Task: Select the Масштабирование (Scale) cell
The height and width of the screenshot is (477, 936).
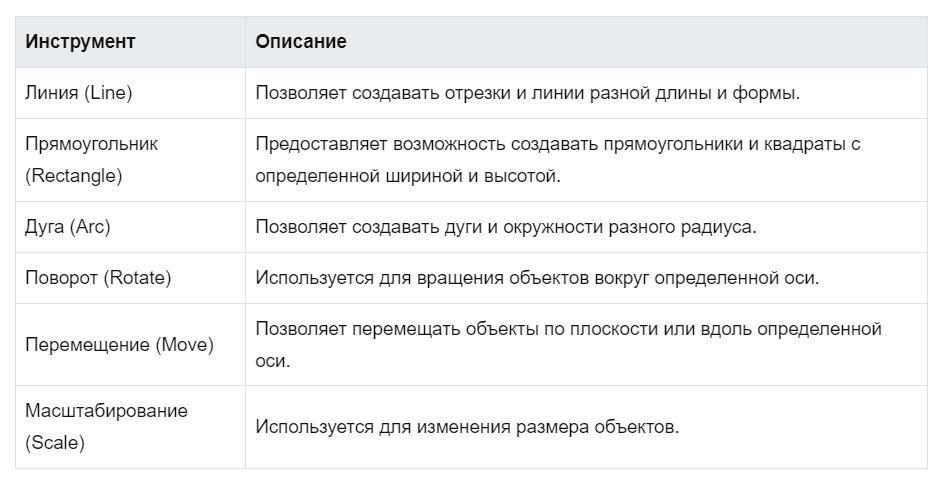Action: (x=130, y=427)
